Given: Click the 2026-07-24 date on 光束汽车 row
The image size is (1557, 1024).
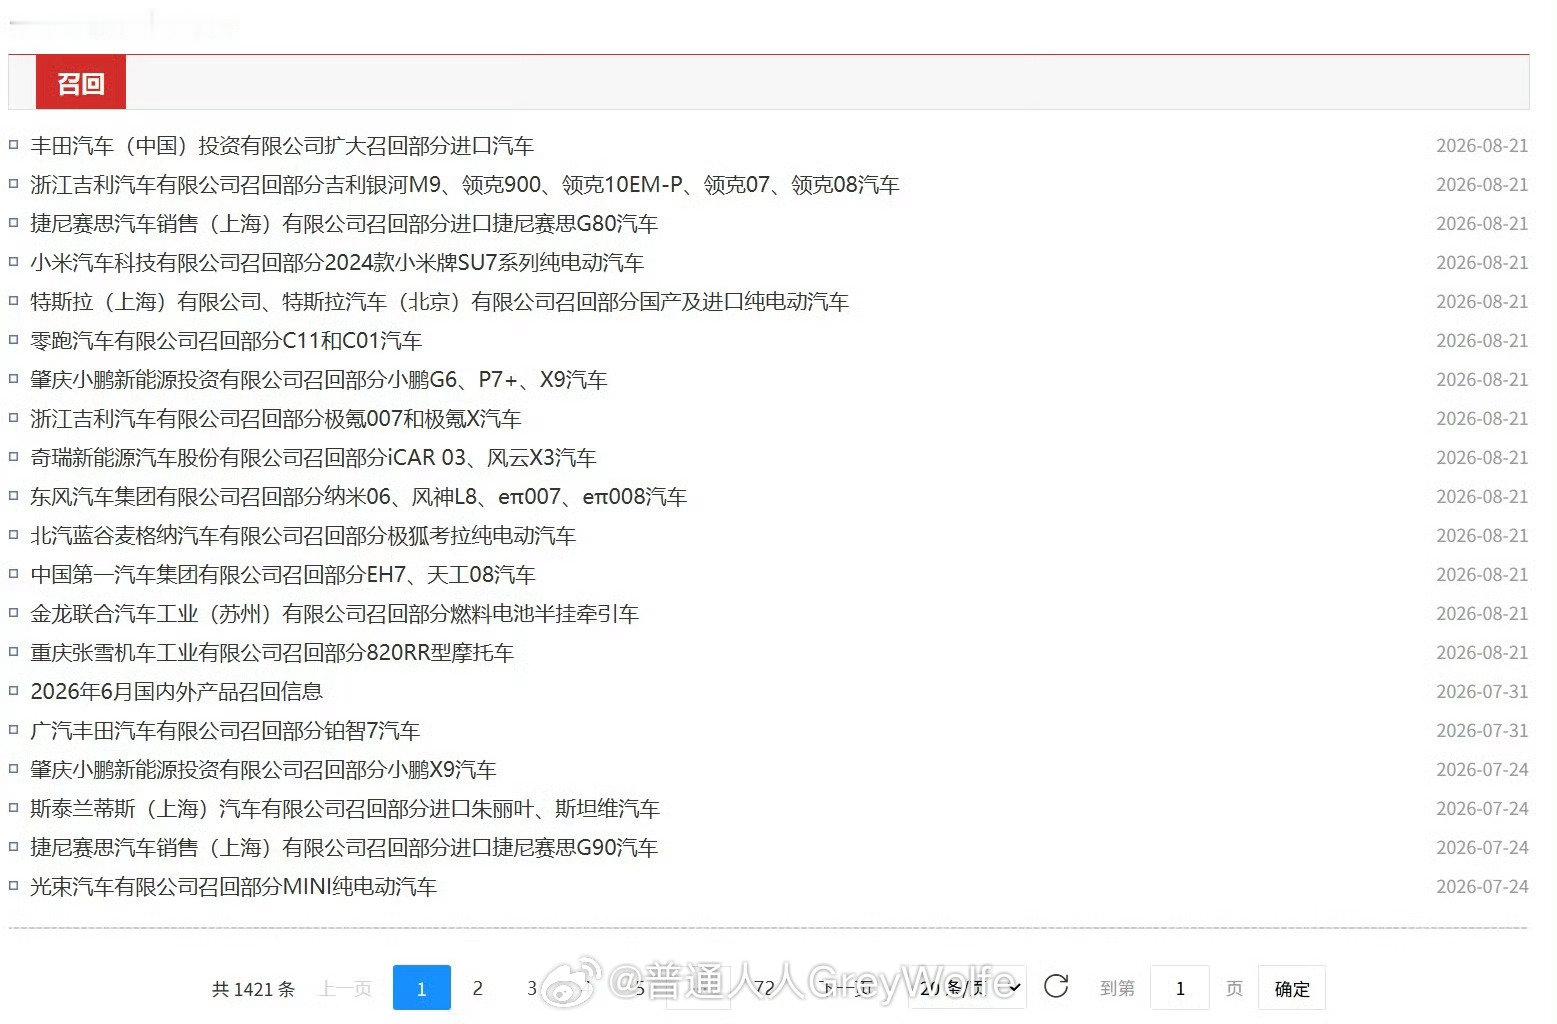Looking at the screenshot, I should 1482,887.
